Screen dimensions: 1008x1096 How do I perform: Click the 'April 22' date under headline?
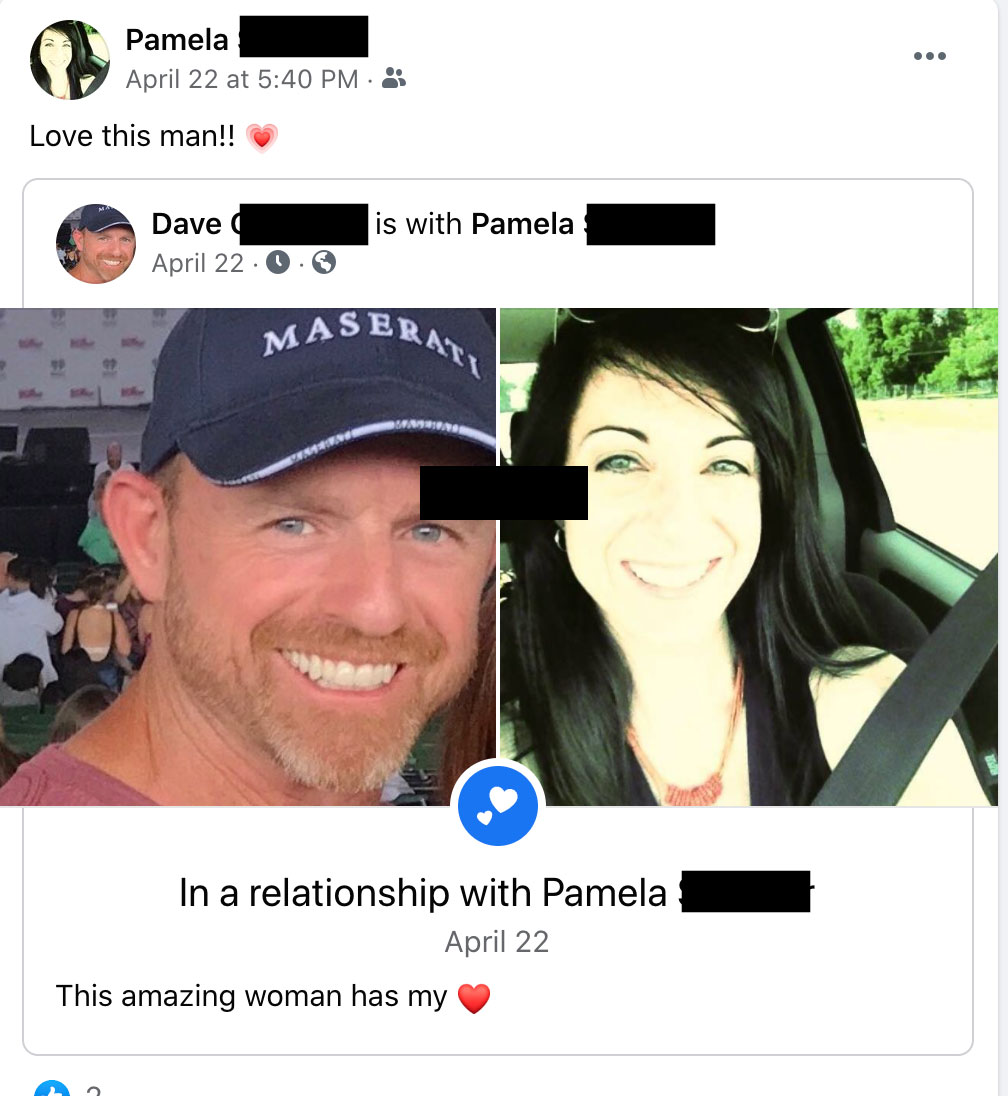coord(496,942)
